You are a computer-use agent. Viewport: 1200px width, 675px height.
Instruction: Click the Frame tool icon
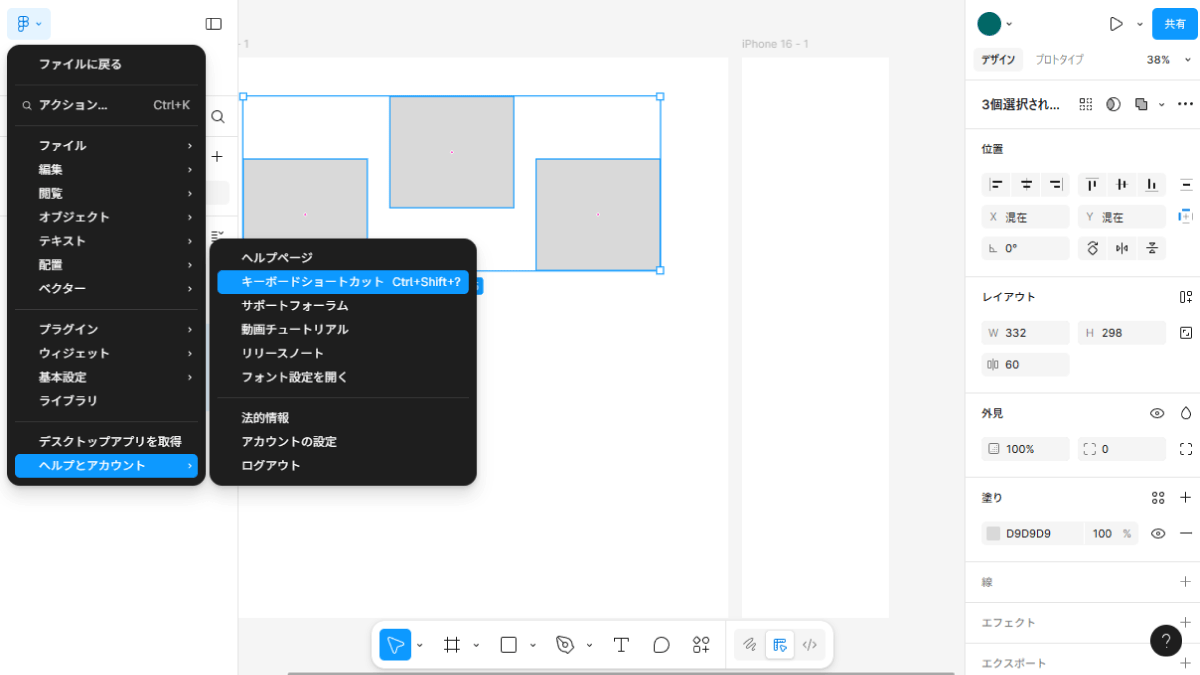[x=452, y=645]
